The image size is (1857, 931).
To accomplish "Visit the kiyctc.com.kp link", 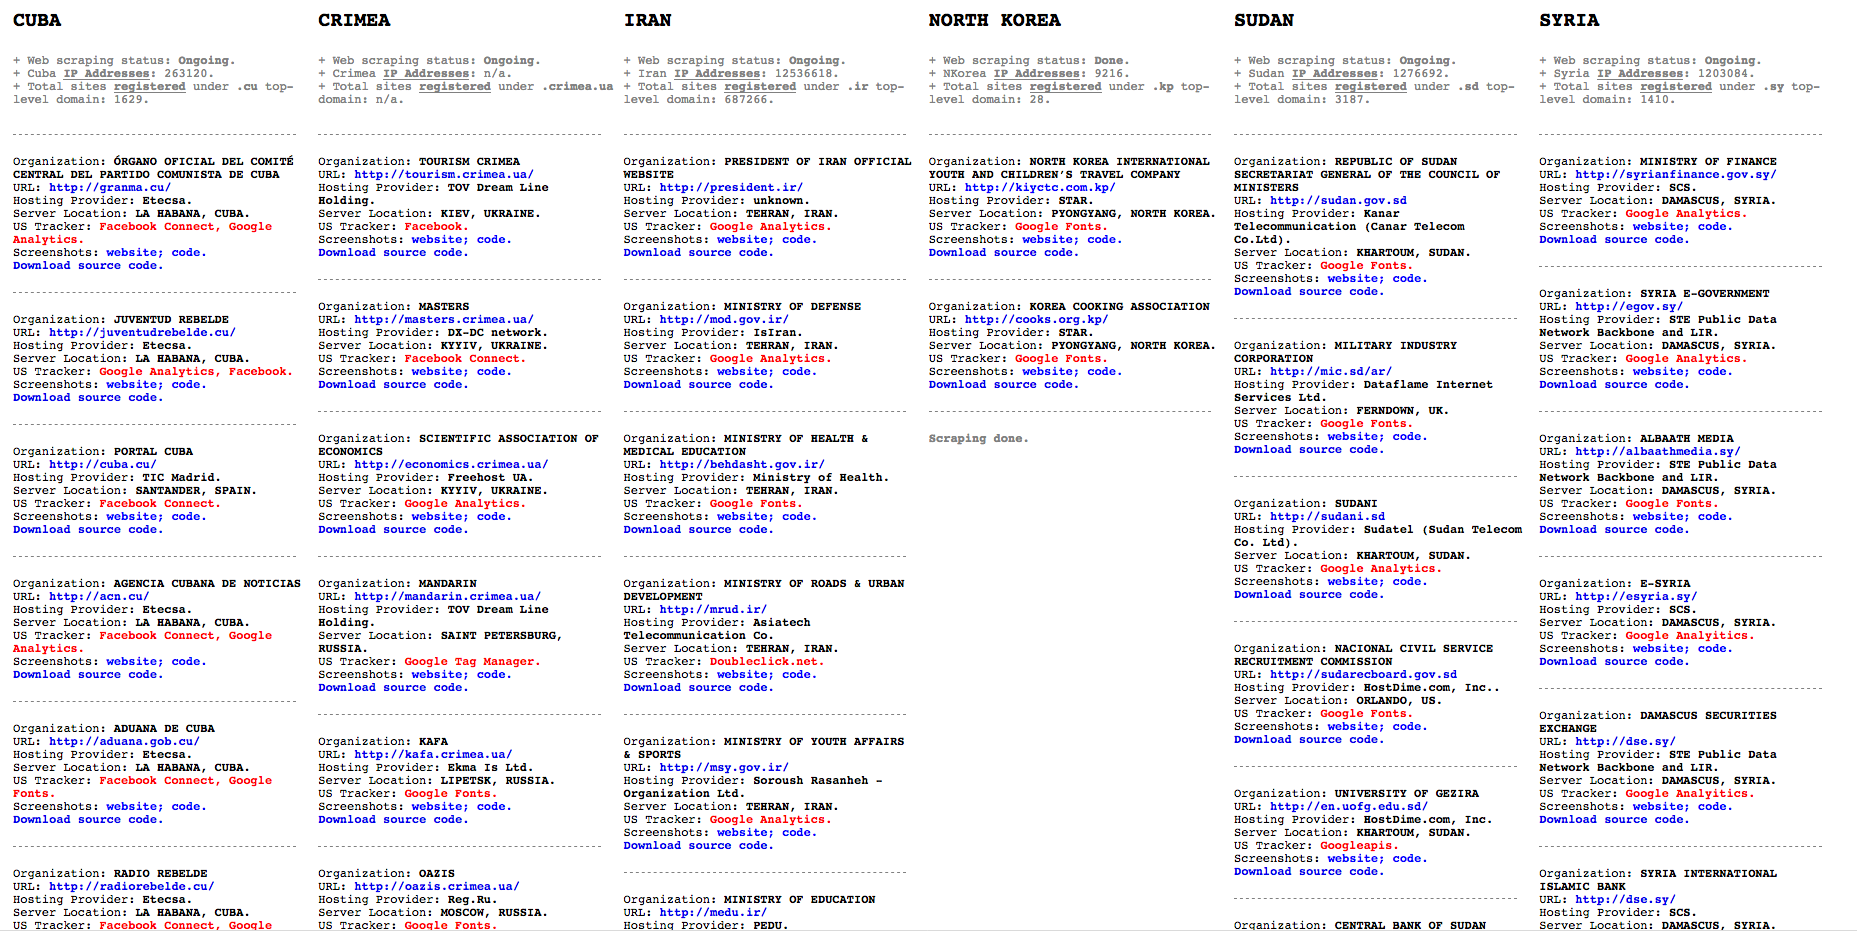I will tap(1039, 187).
